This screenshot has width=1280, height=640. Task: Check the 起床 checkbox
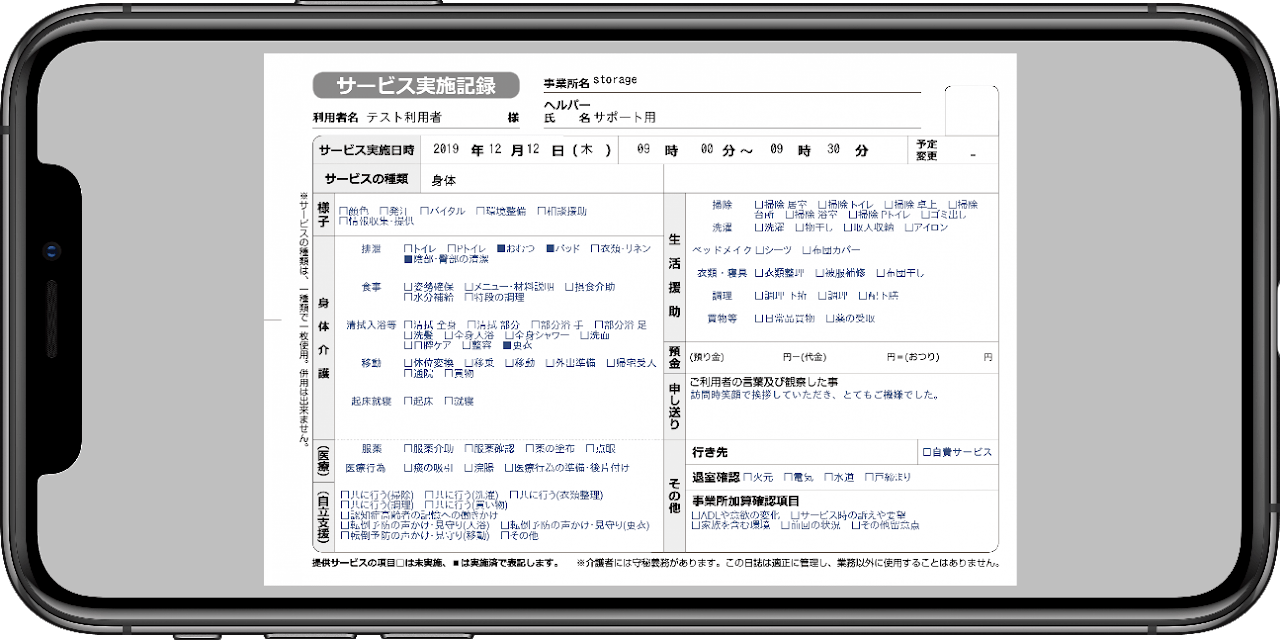tap(408, 401)
